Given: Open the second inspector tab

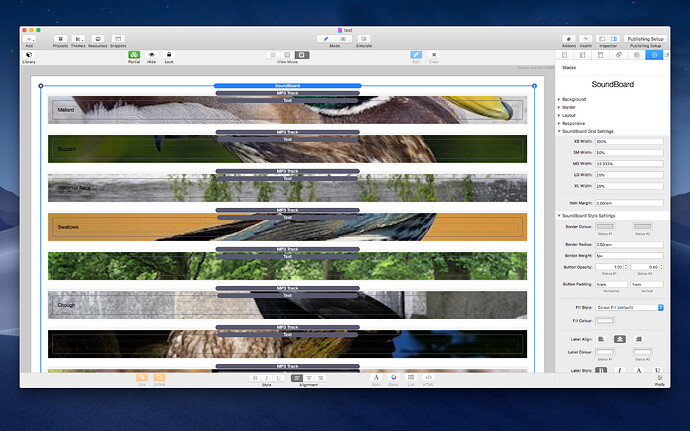Looking at the screenshot, I should click(x=583, y=55).
